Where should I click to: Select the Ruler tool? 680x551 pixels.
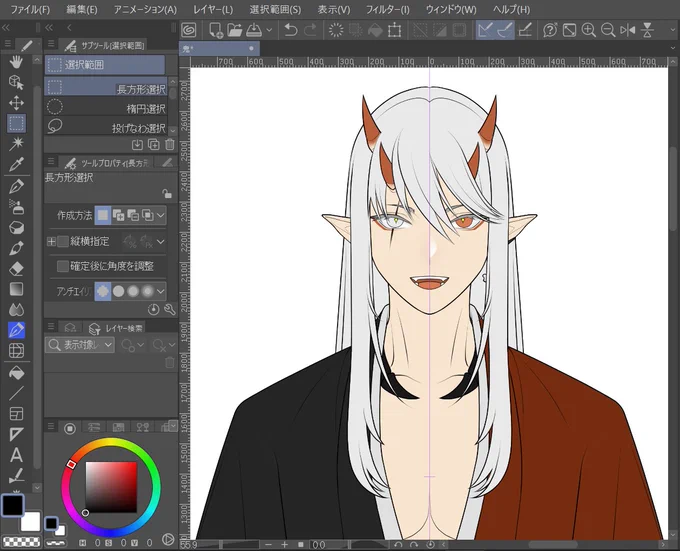click(x=16, y=434)
